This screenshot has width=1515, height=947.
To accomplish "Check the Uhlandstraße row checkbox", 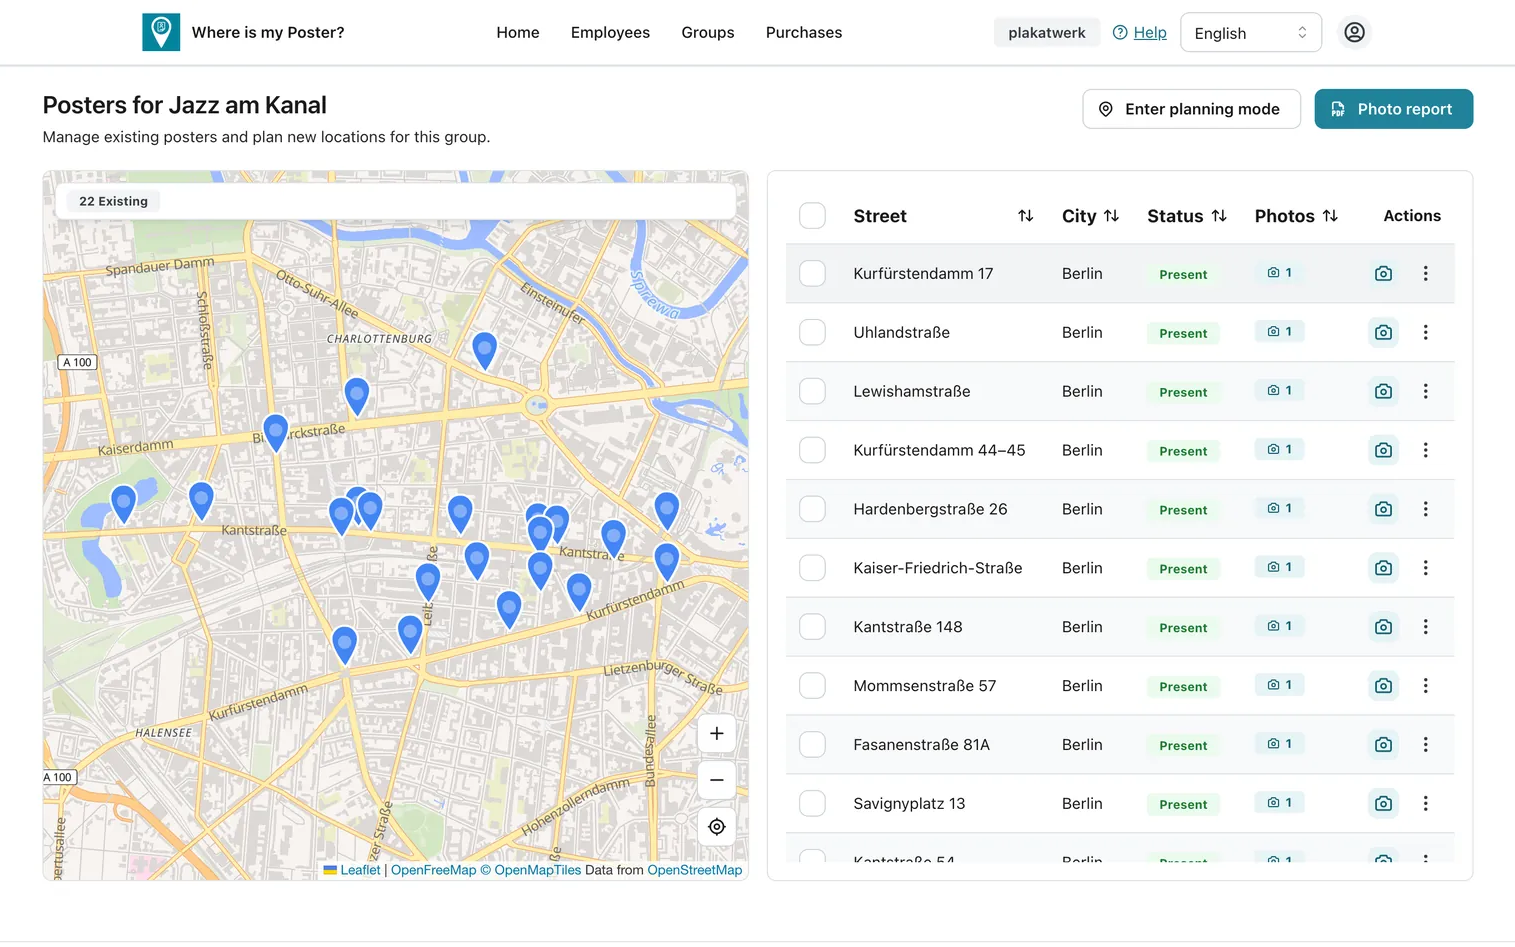I will coord(812,332).
